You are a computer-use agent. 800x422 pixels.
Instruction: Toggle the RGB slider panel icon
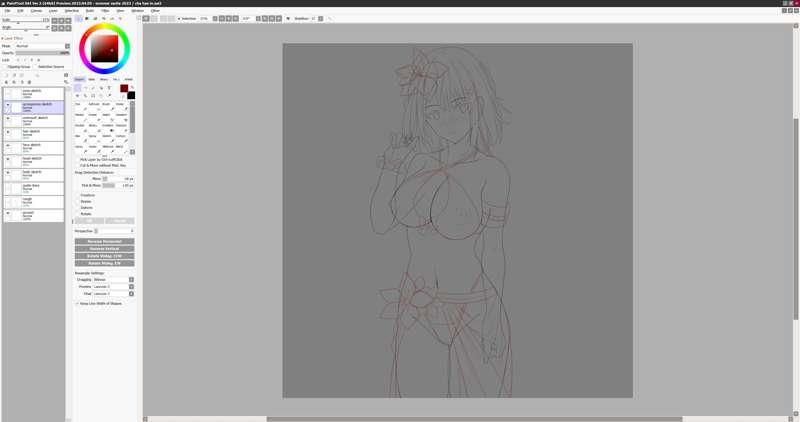(87, 18)
